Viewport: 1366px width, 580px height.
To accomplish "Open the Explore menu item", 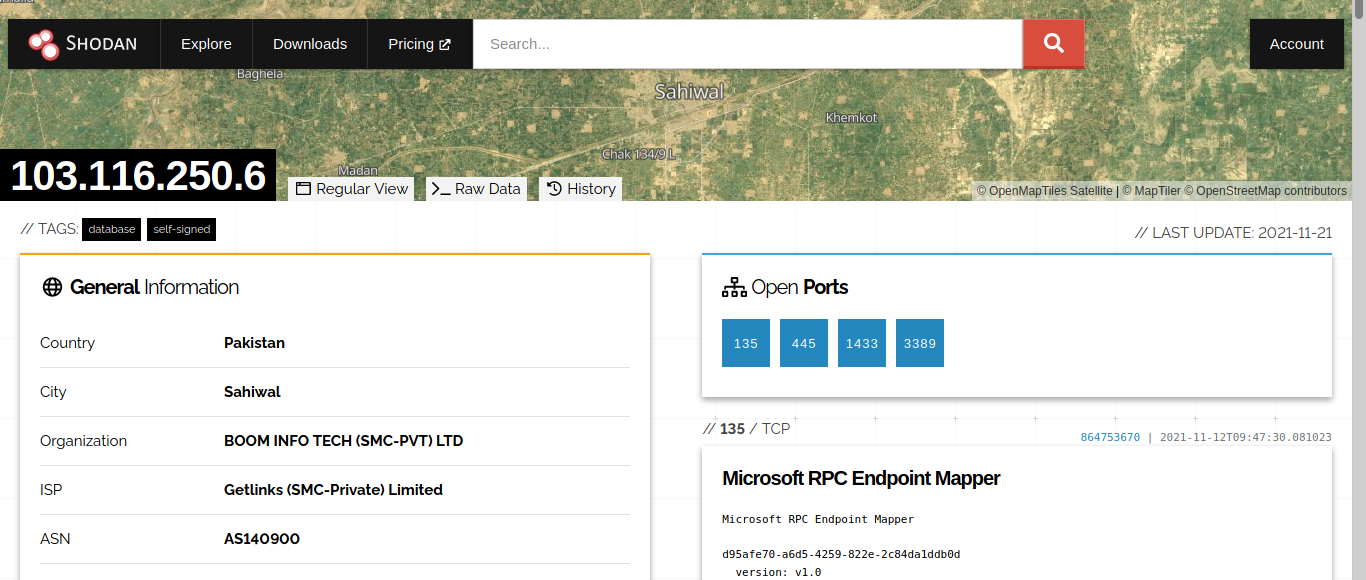I will click(x=206, y=44).
